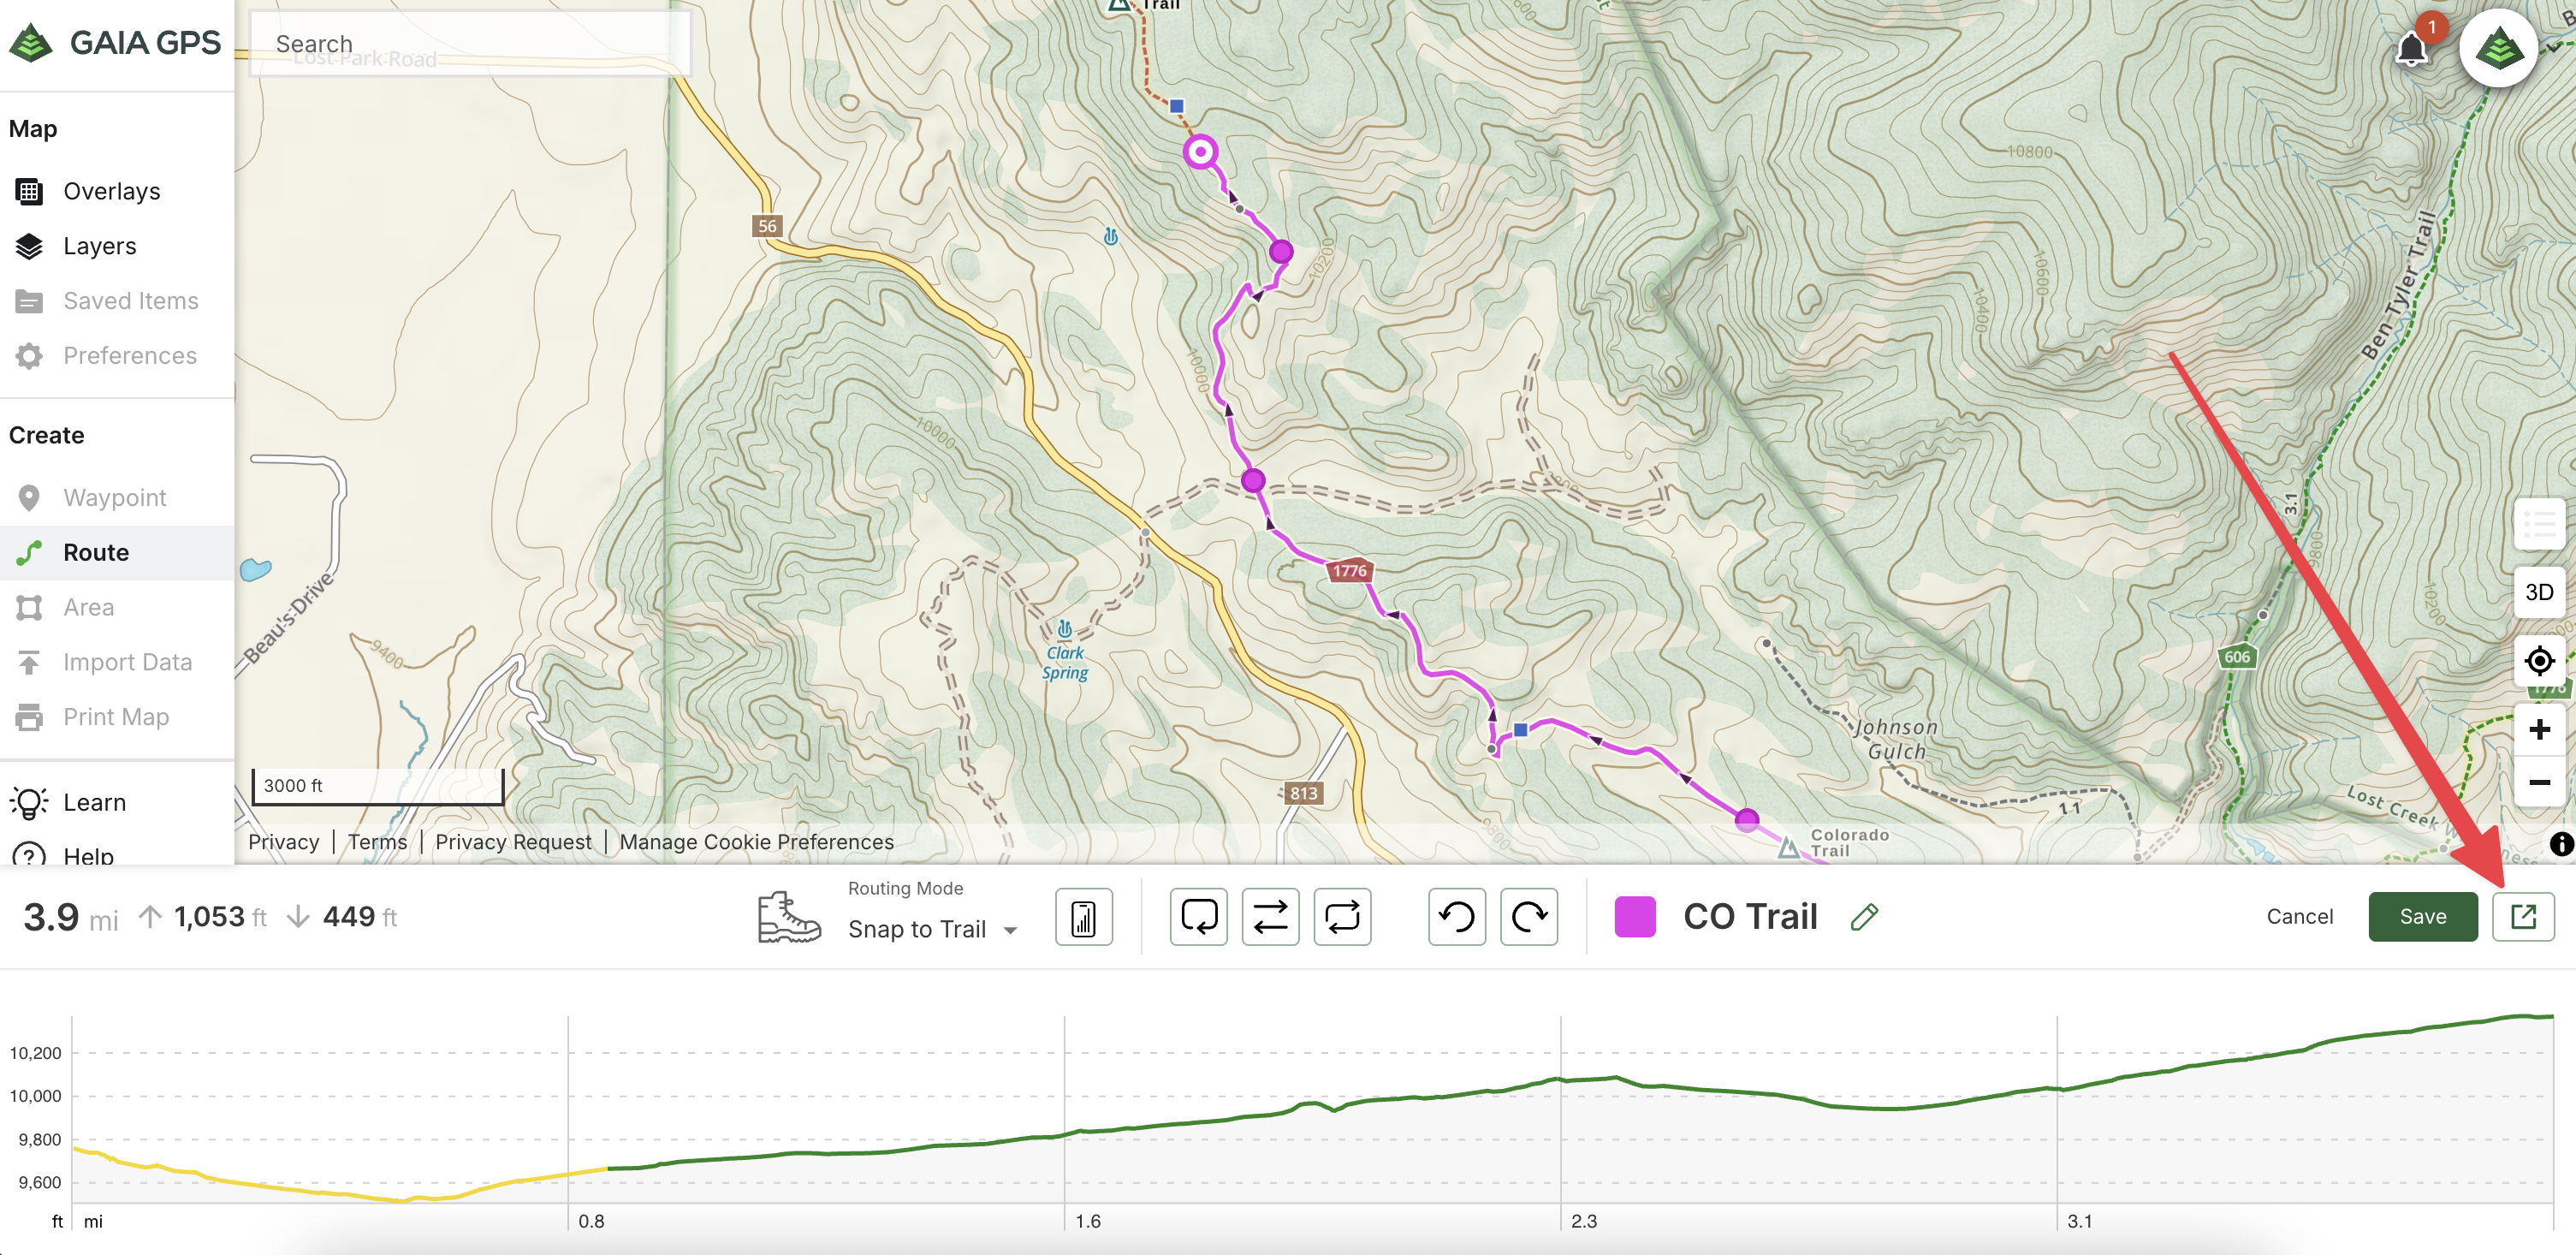
Task: Open the Routing Mode Snap to Trail dropdown
Action: [x=932, y=929]
